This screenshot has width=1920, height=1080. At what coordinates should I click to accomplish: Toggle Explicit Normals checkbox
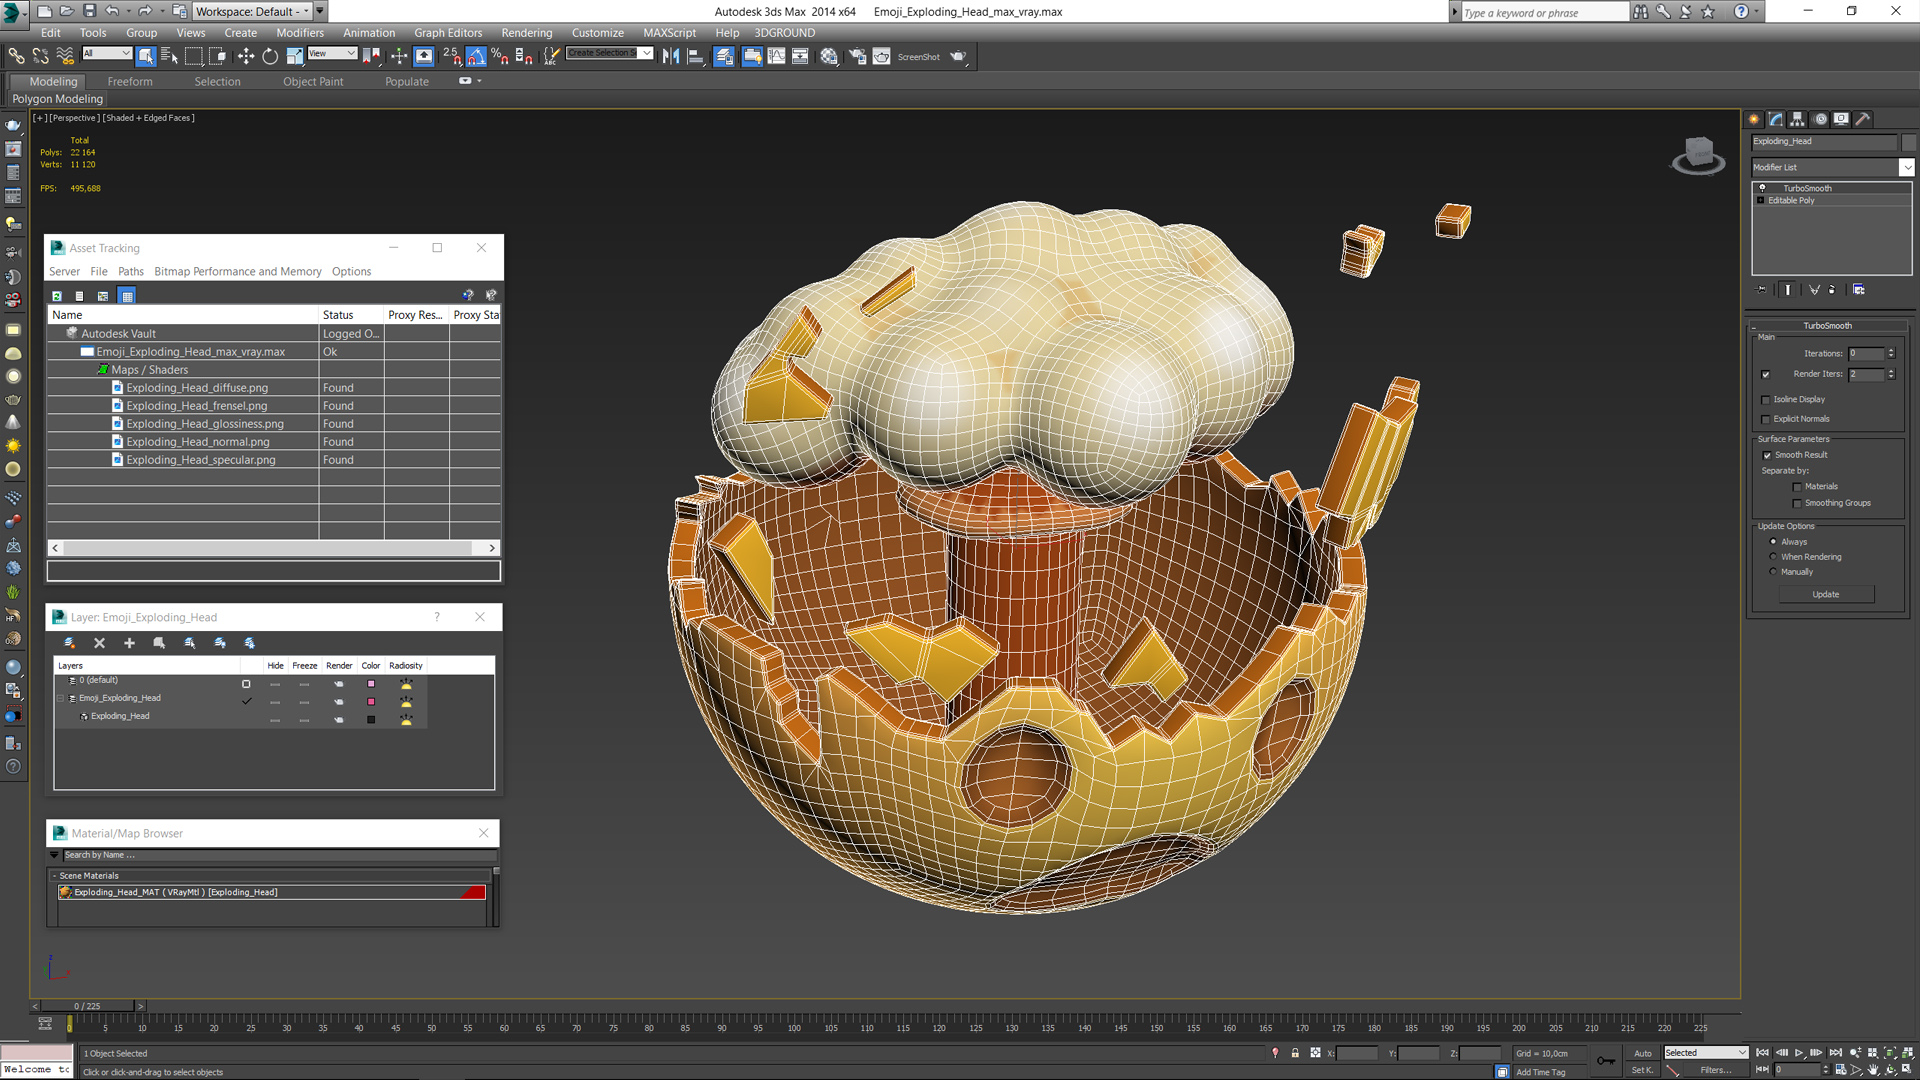pos(1766,420)
